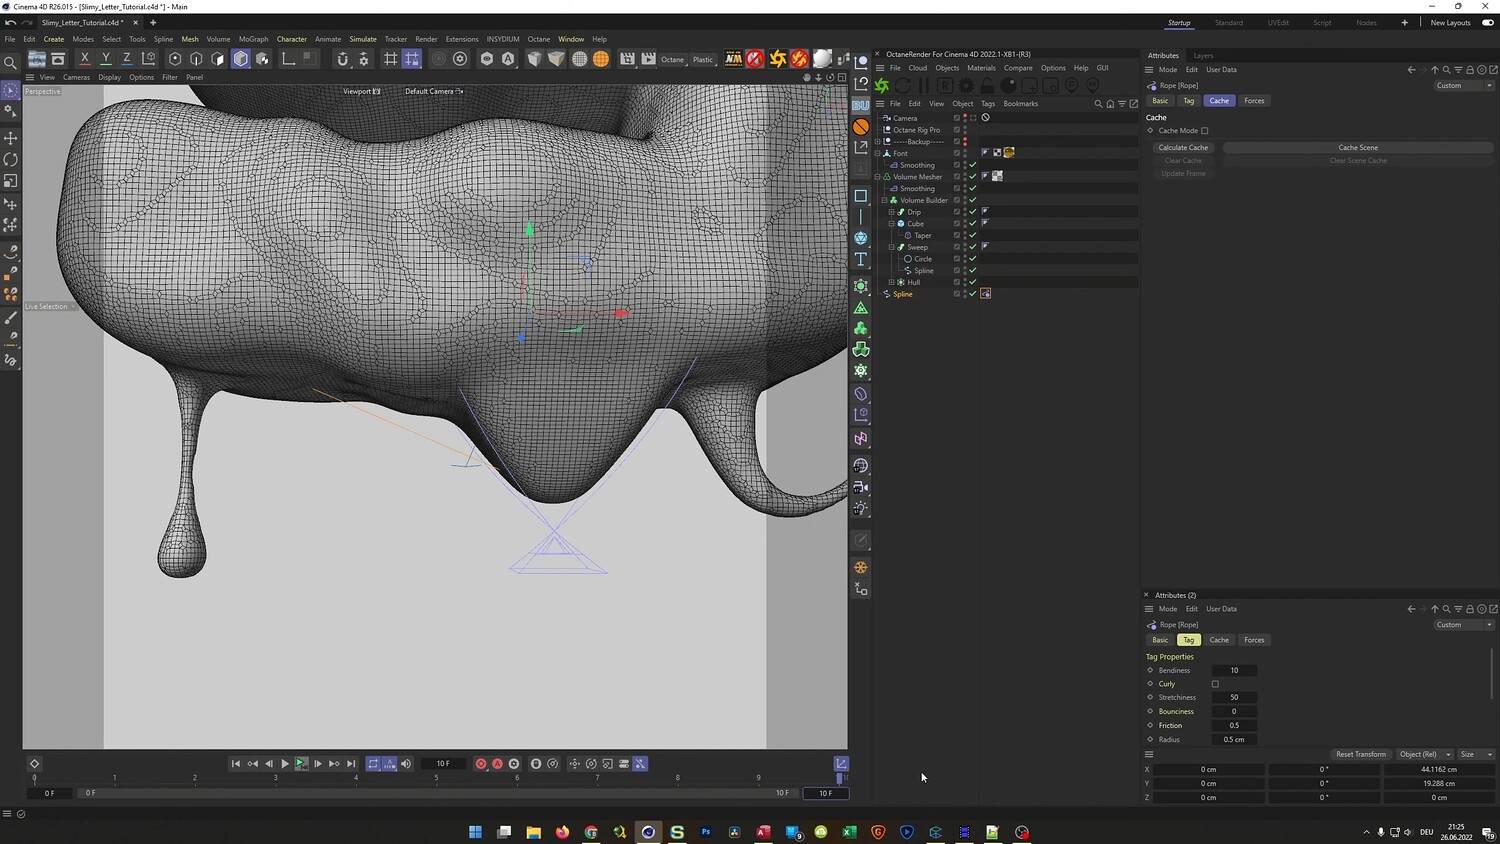Toggle the Taper deformer's green checkmark
Image resolution: width=1500 pixels, height=844 pixels.
coord(973,235)
